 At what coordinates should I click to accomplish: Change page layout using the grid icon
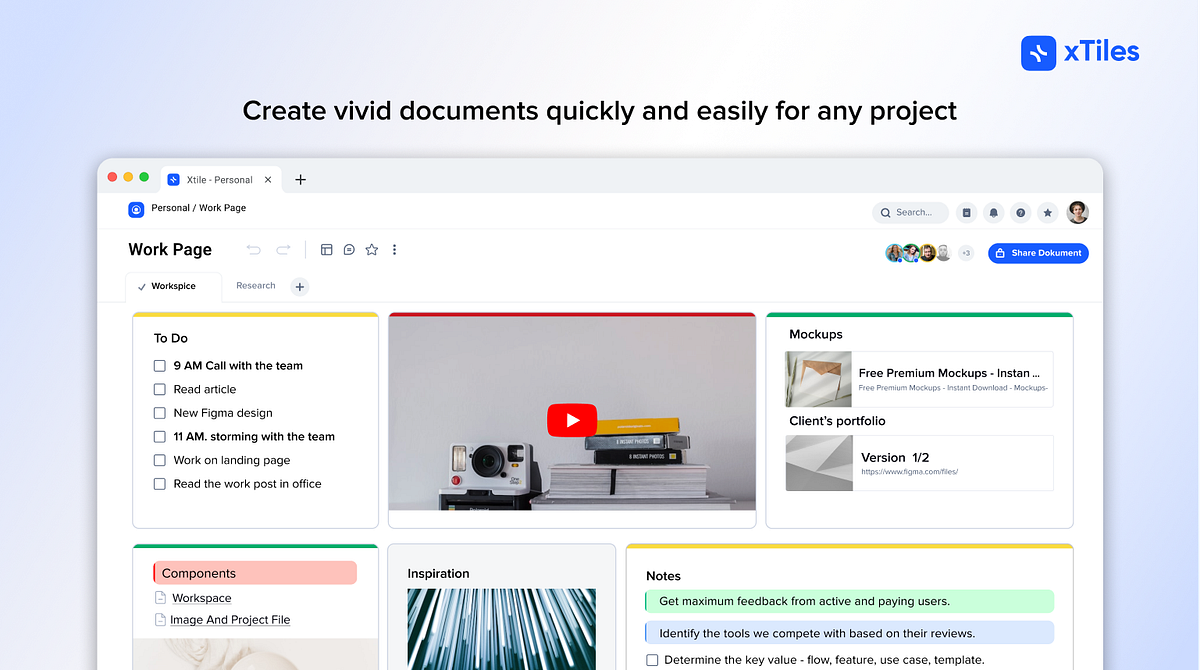point(327,249)
